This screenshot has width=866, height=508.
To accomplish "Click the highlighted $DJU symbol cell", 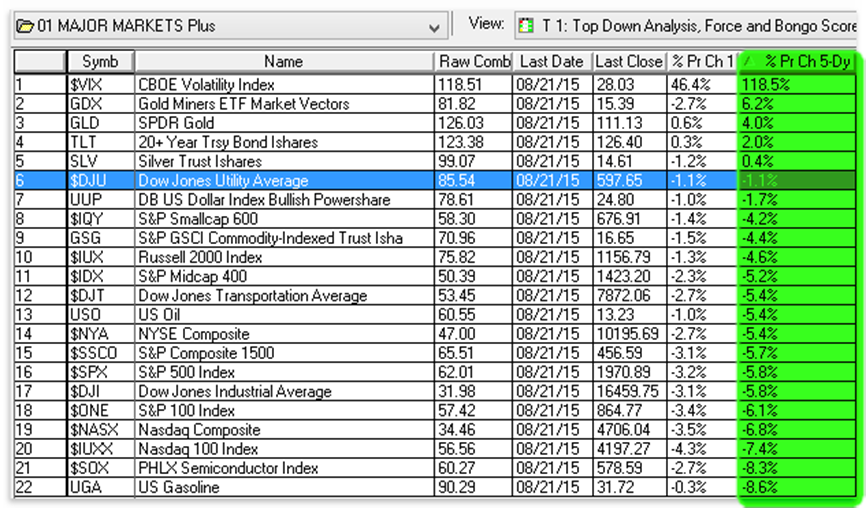I will click(101, 181).
